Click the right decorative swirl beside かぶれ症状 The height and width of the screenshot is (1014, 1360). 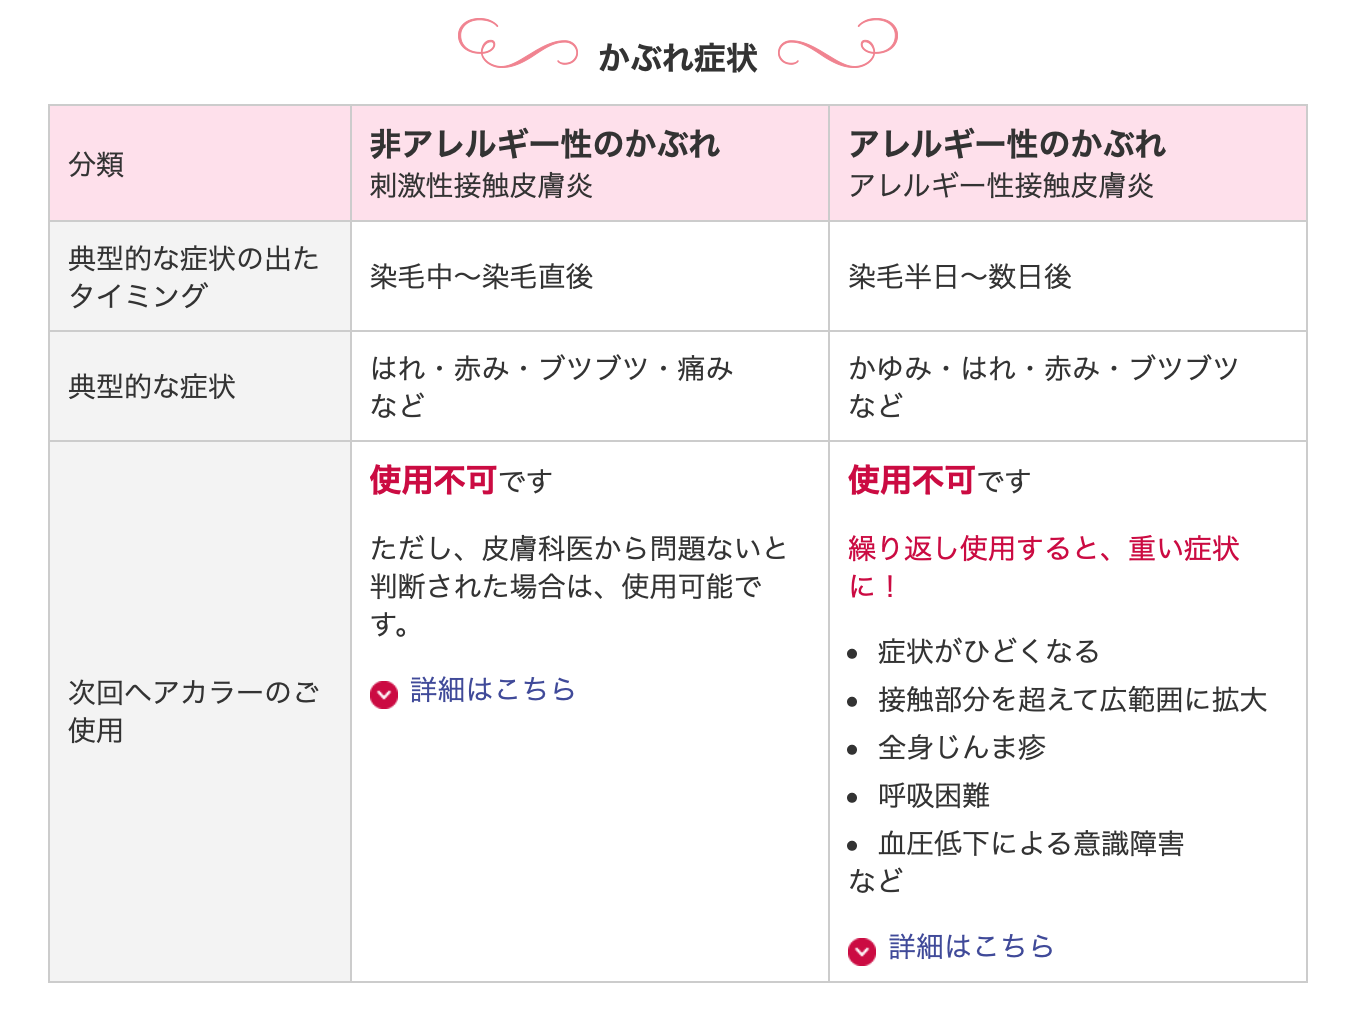tap(838, 43)
